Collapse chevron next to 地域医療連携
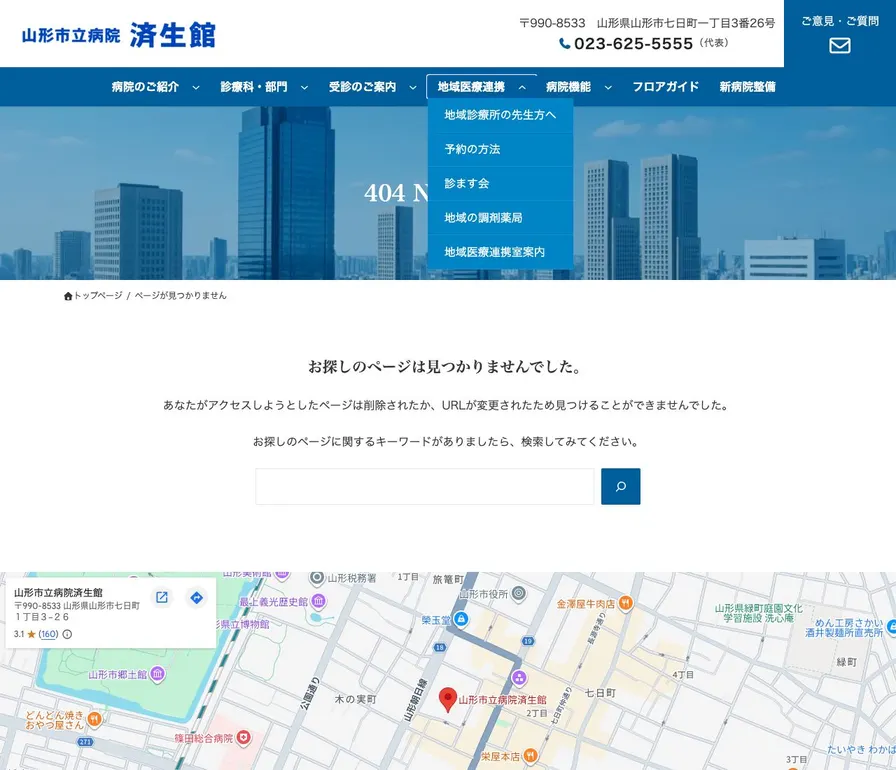 522,87
